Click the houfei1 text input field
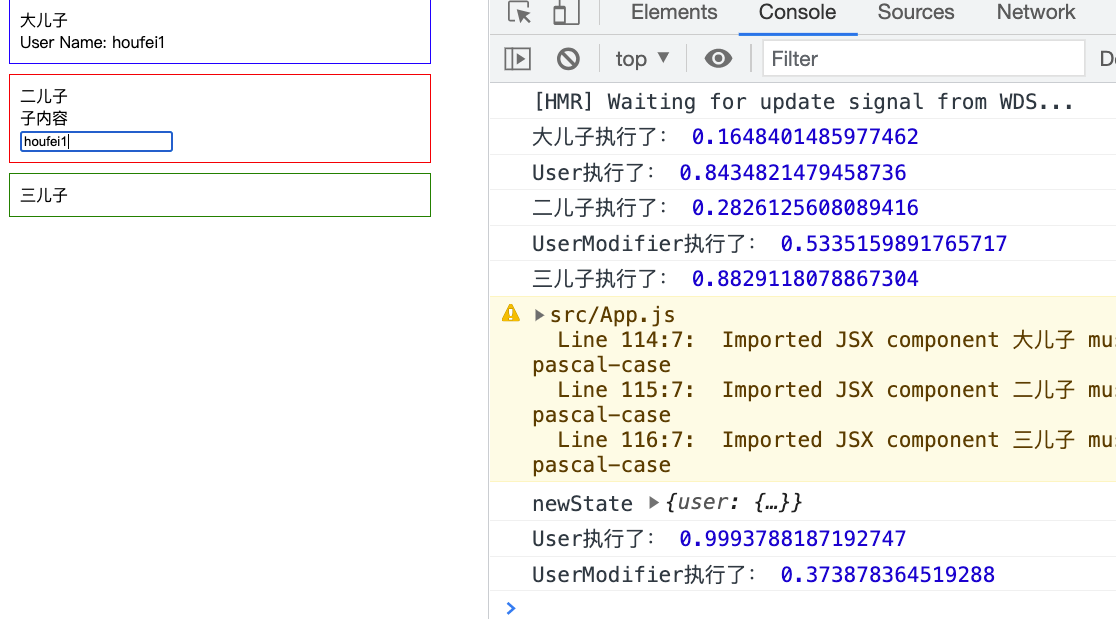 click(97, 142)
